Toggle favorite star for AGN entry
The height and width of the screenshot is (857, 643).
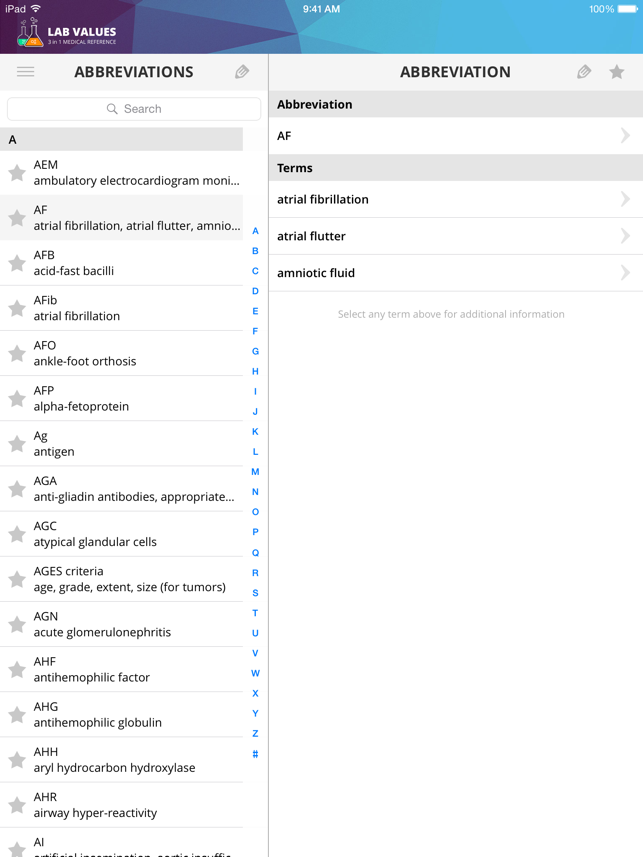(x=17, y=625)
